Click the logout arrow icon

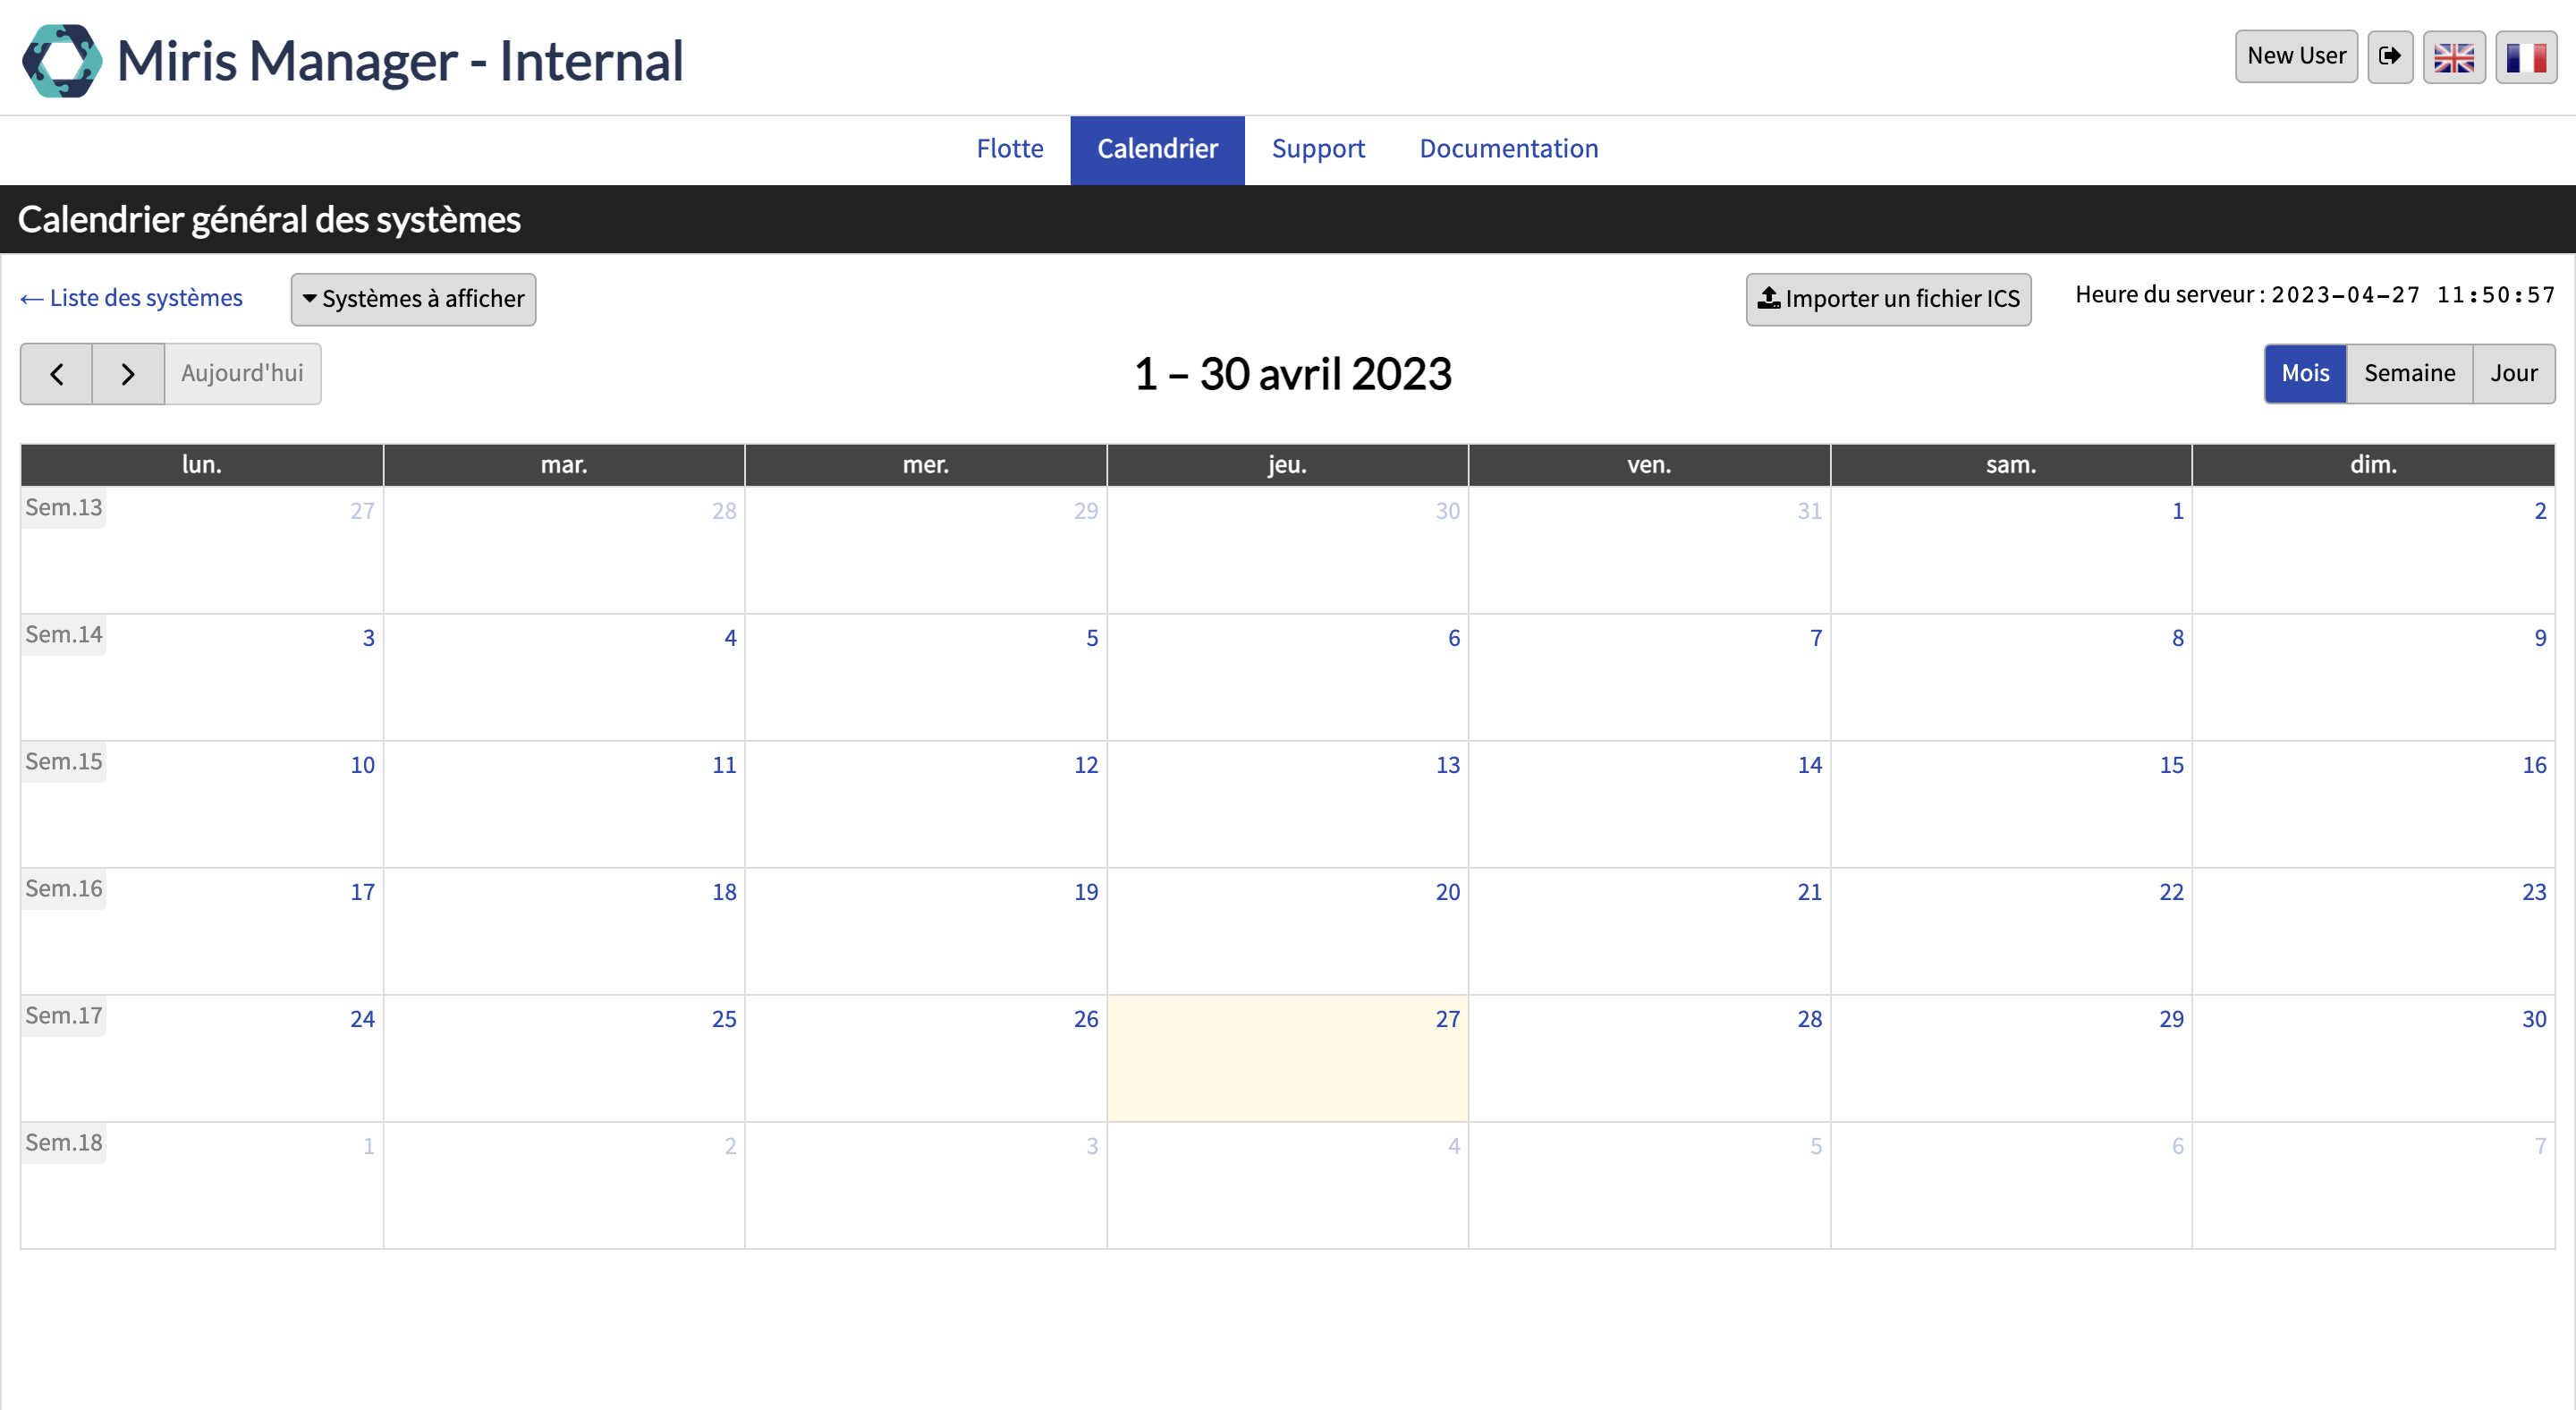(2389, 56)
